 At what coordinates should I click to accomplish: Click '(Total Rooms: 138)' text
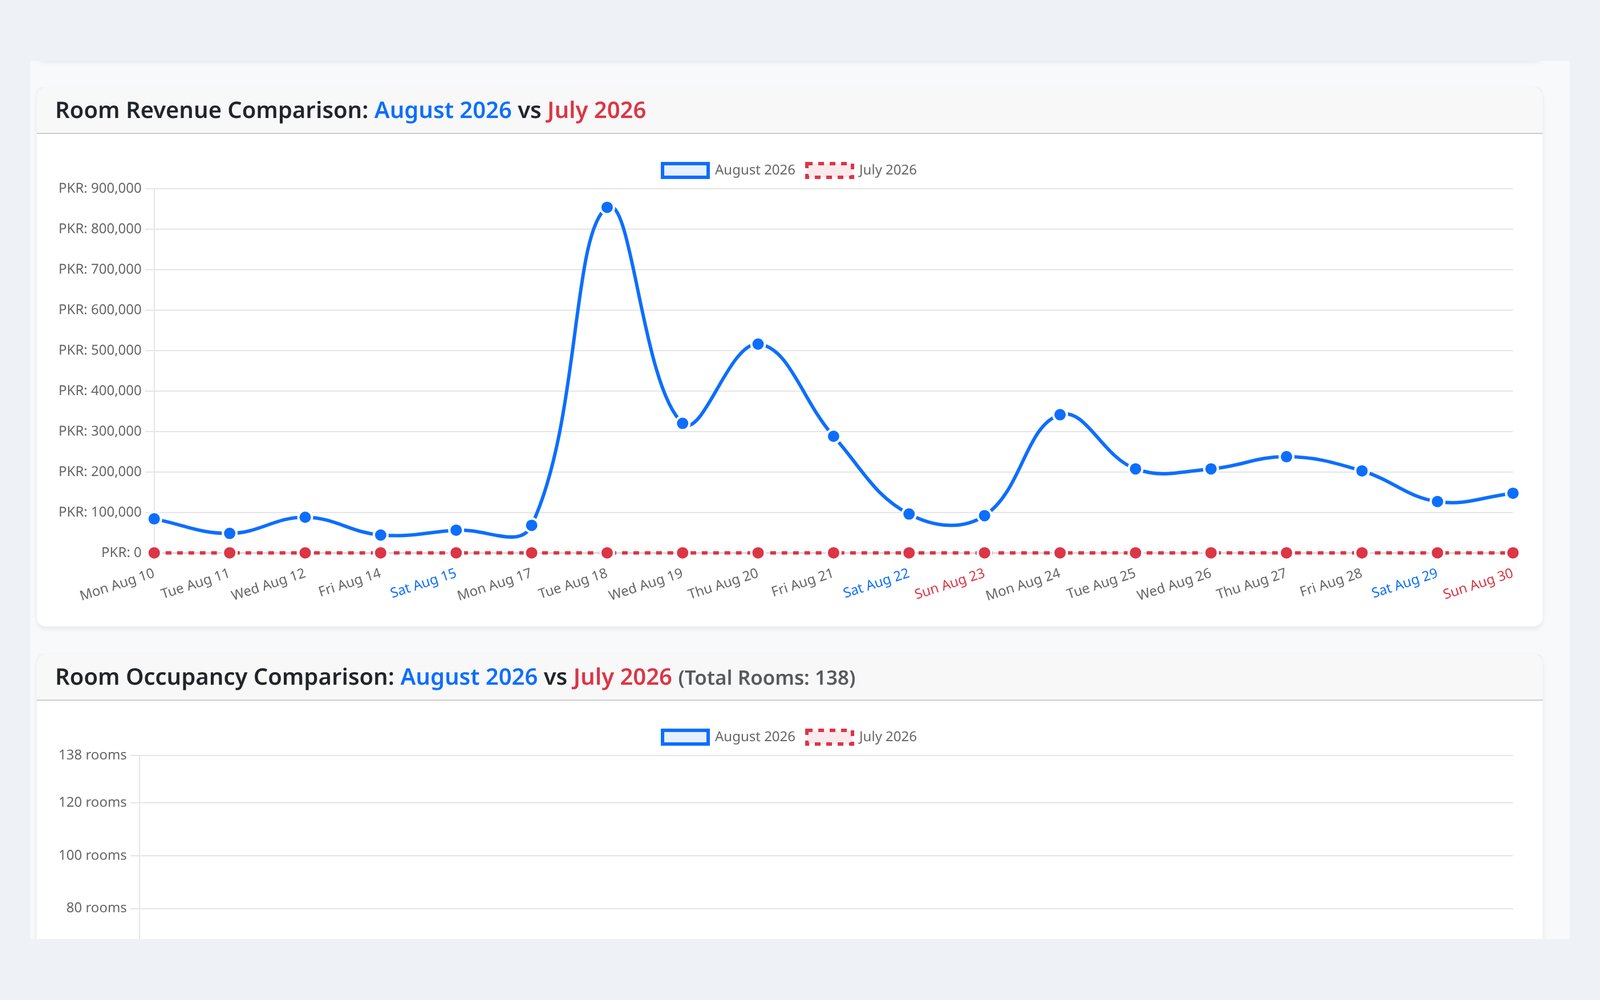tap(767, 678)
